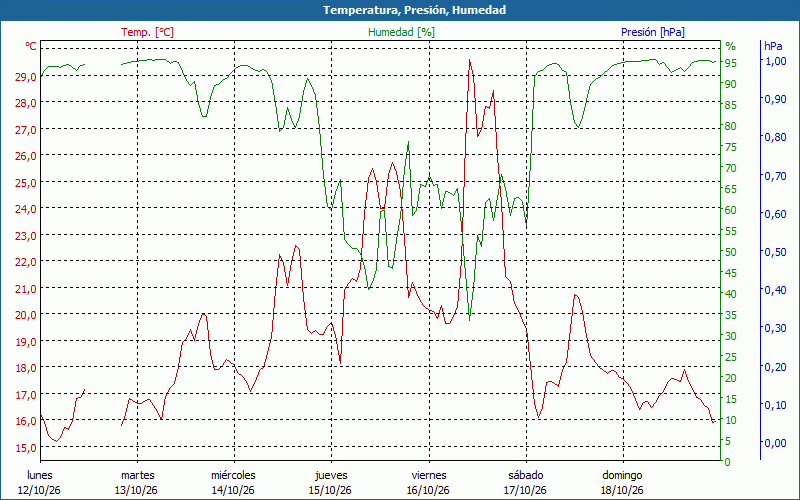The height and width of the screenshot is (500, 800).
Task: Click the 26,0 temperature axis value
Action: tap(26, 156)
